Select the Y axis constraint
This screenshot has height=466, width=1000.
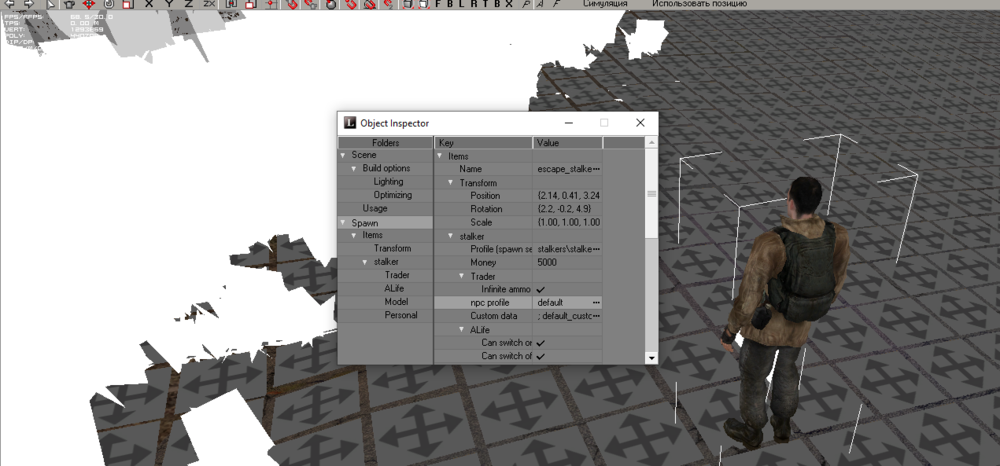pos(168,4)
